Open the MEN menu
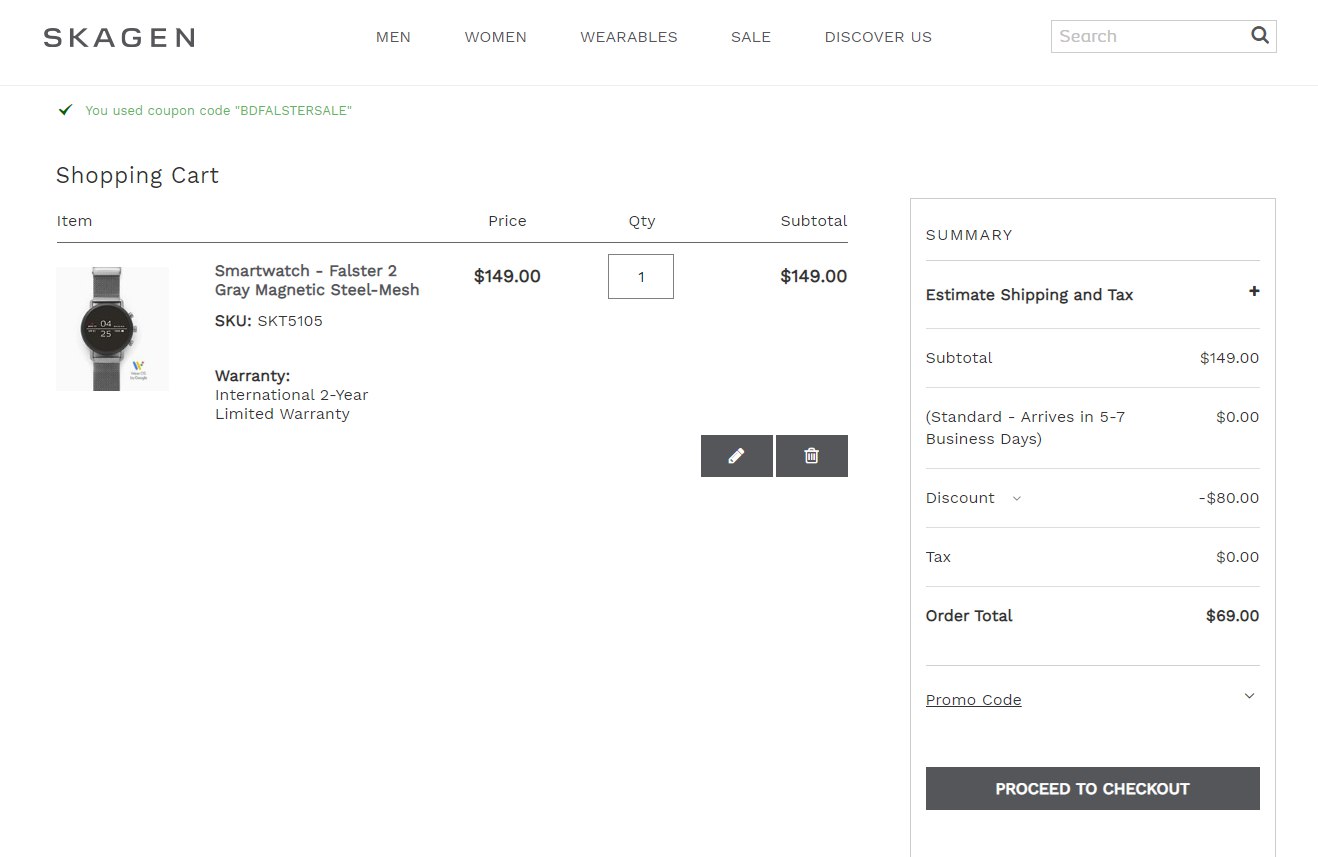Screen dimensions: 1318x857 393,37
